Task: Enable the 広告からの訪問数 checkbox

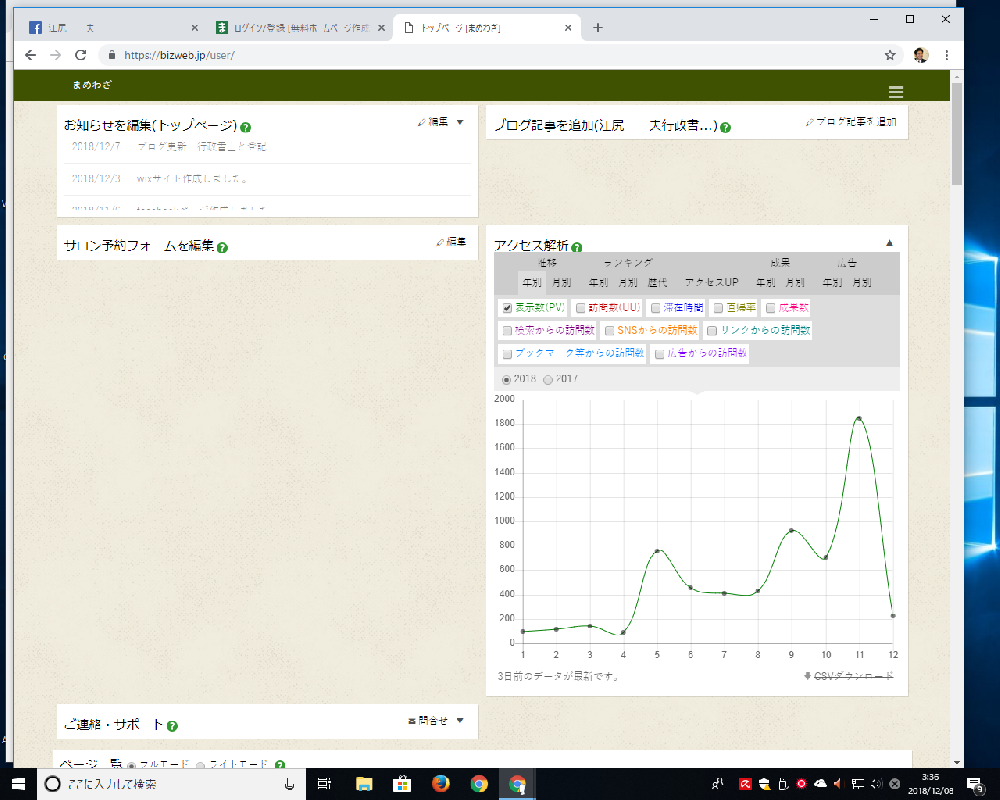Action: pos(659,353)
